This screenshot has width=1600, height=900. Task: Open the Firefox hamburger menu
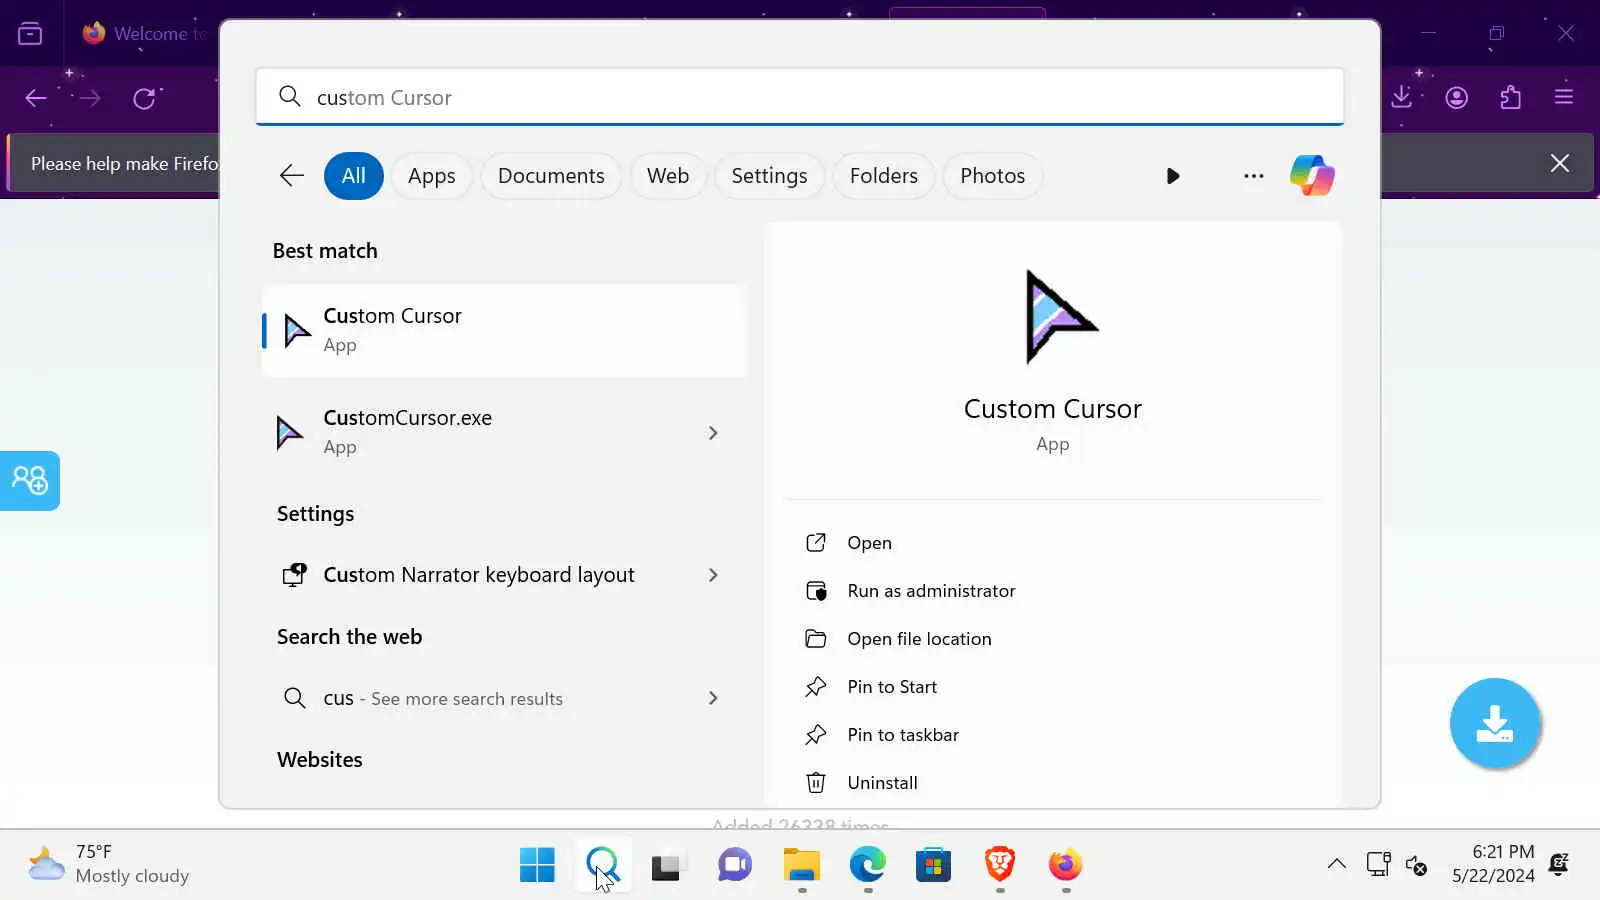[x=1564, y=97]
